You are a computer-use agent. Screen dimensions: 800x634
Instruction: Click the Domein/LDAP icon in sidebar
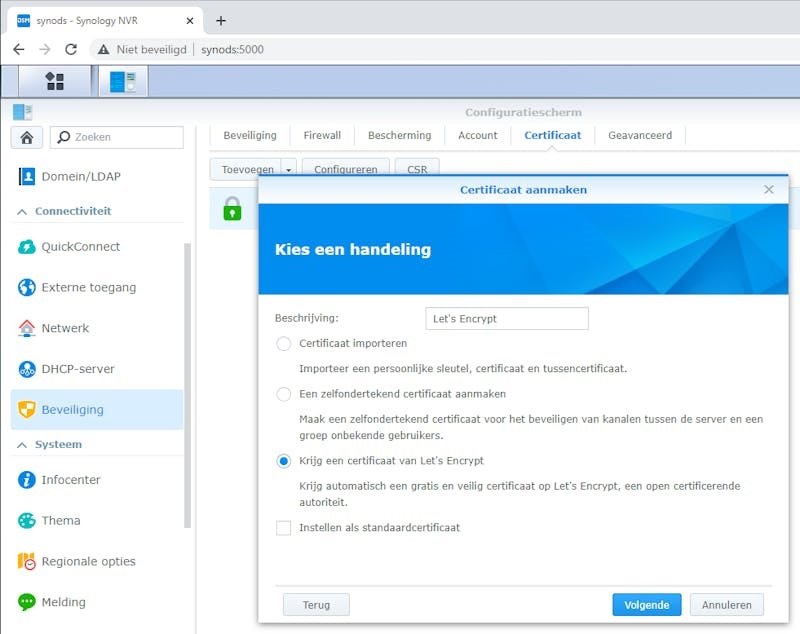pos(27,176)
